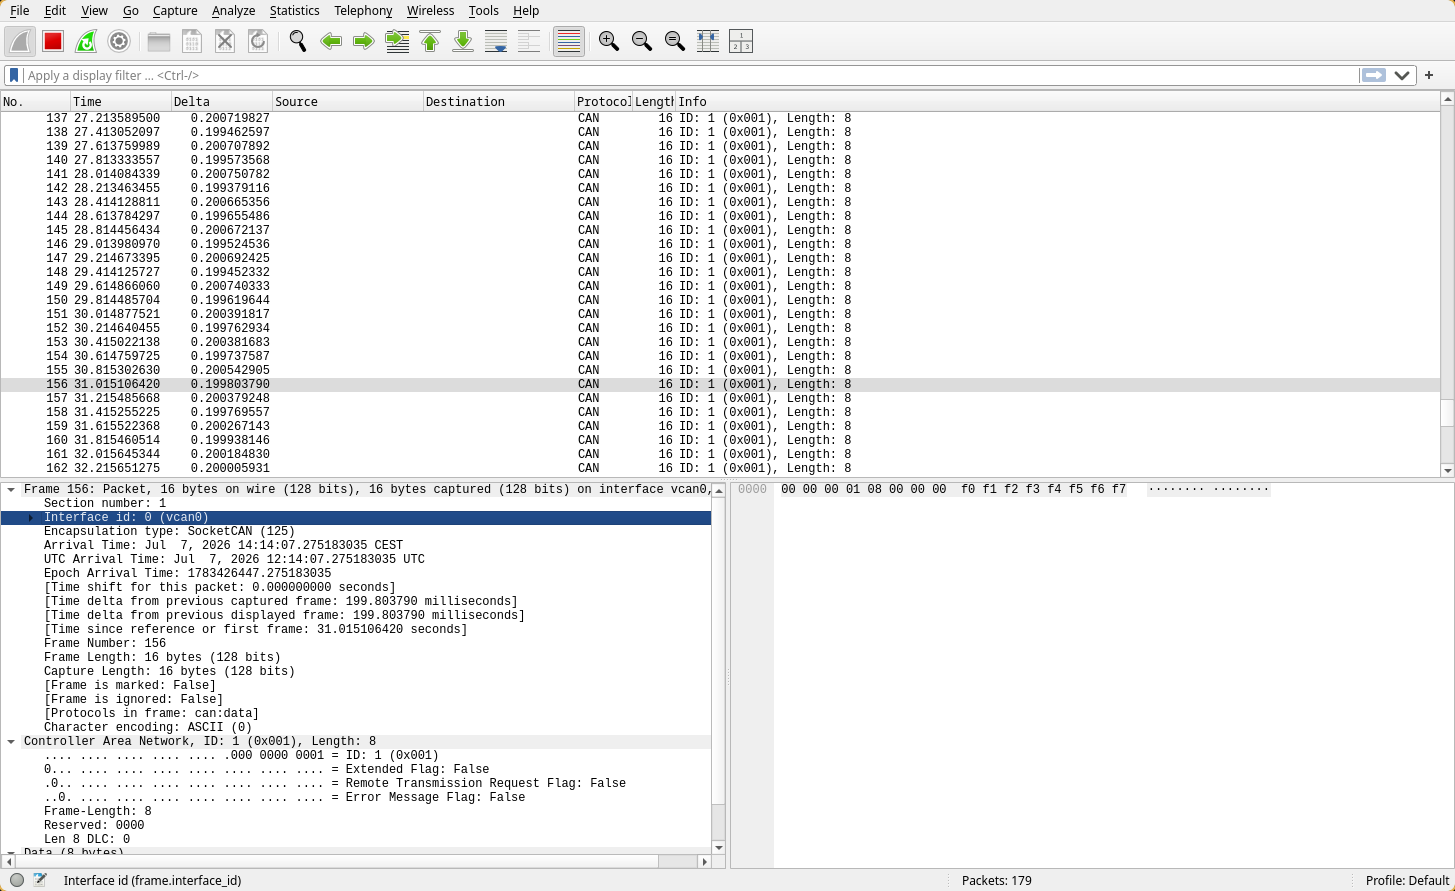Select packet number 162 row
1455x891 pixels.
[720, 468]
